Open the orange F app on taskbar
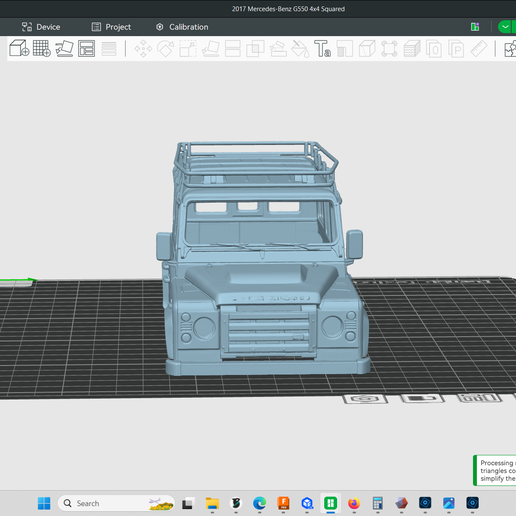Screen dimensions: 516x516 [283, 503]
